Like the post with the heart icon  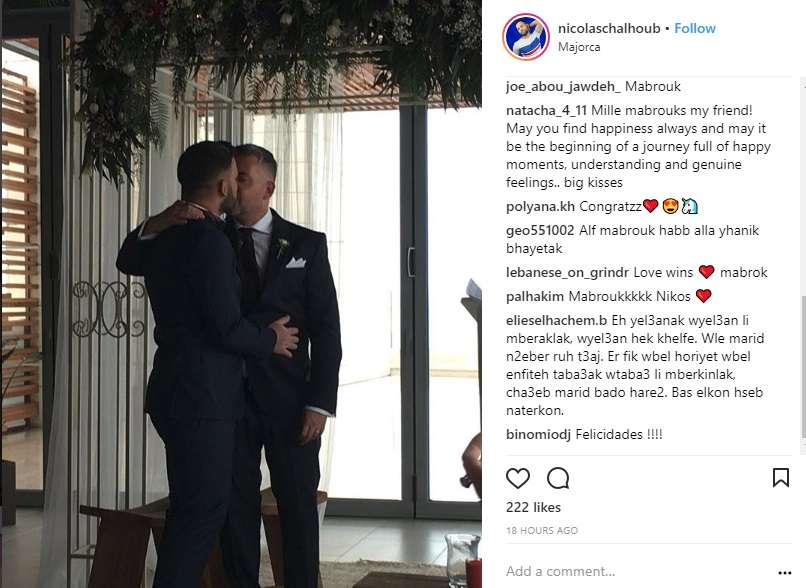pos(518,479)
